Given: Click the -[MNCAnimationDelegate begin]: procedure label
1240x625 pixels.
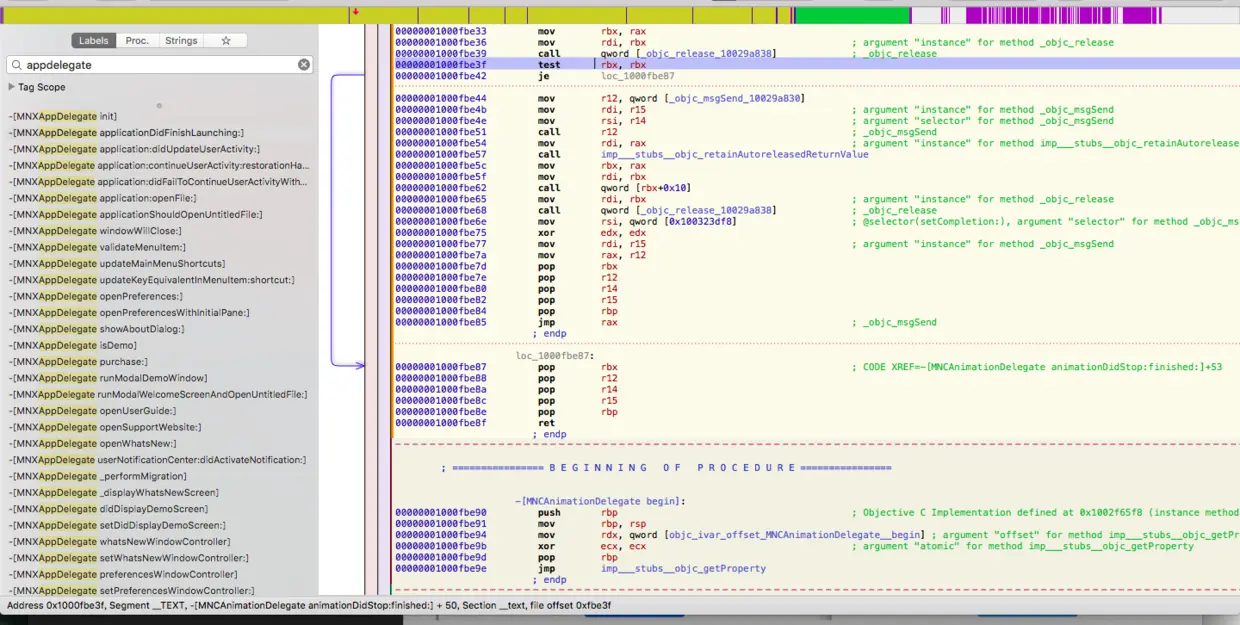Looking at the screenshot, I should (599, 501).
